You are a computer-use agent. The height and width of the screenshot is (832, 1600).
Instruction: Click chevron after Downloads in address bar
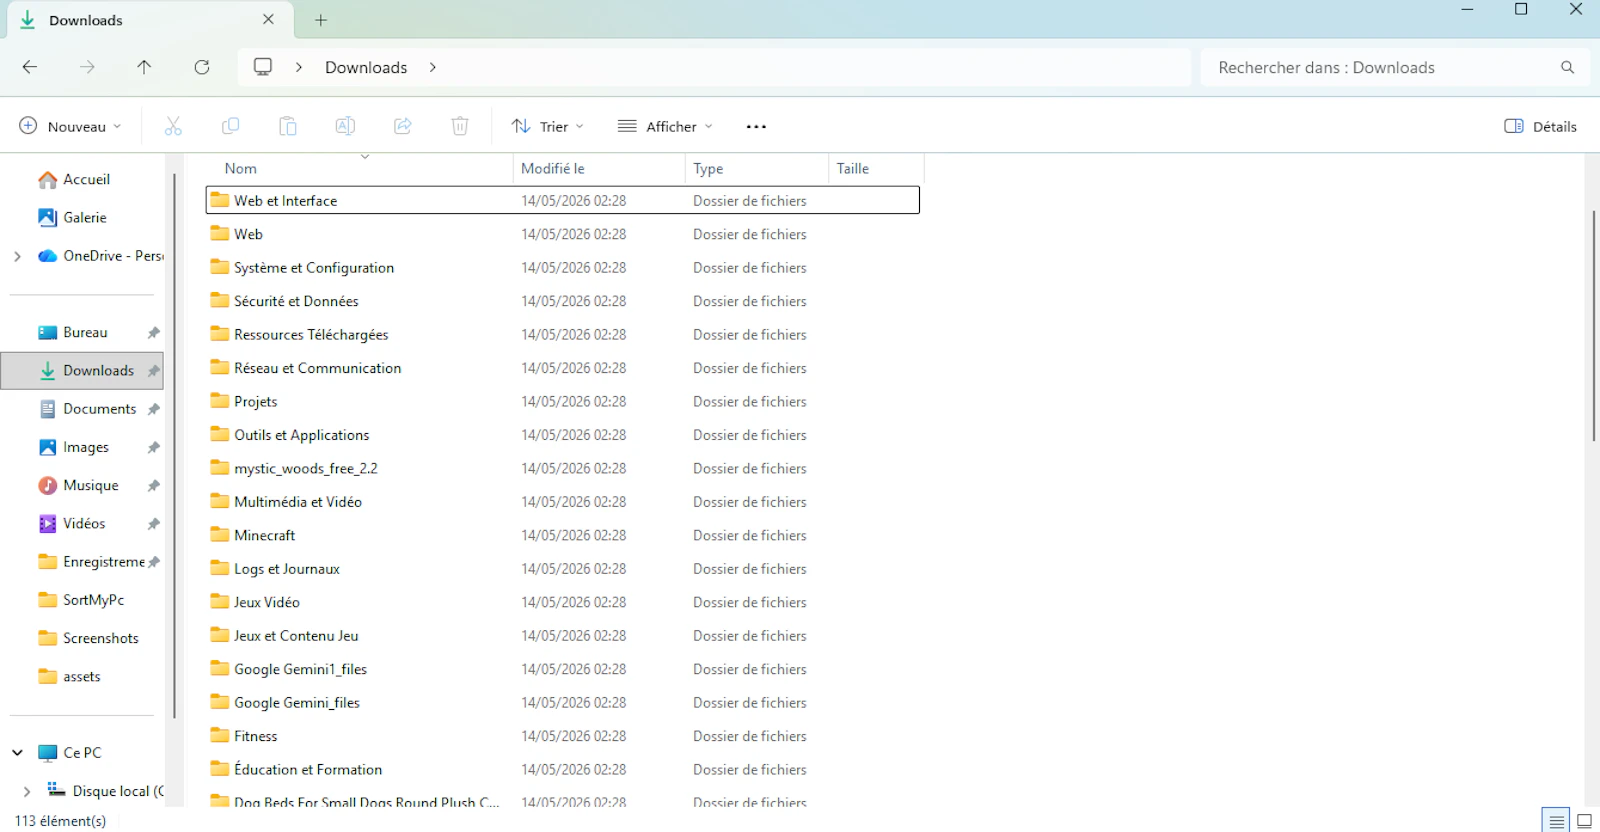[432, 67]
